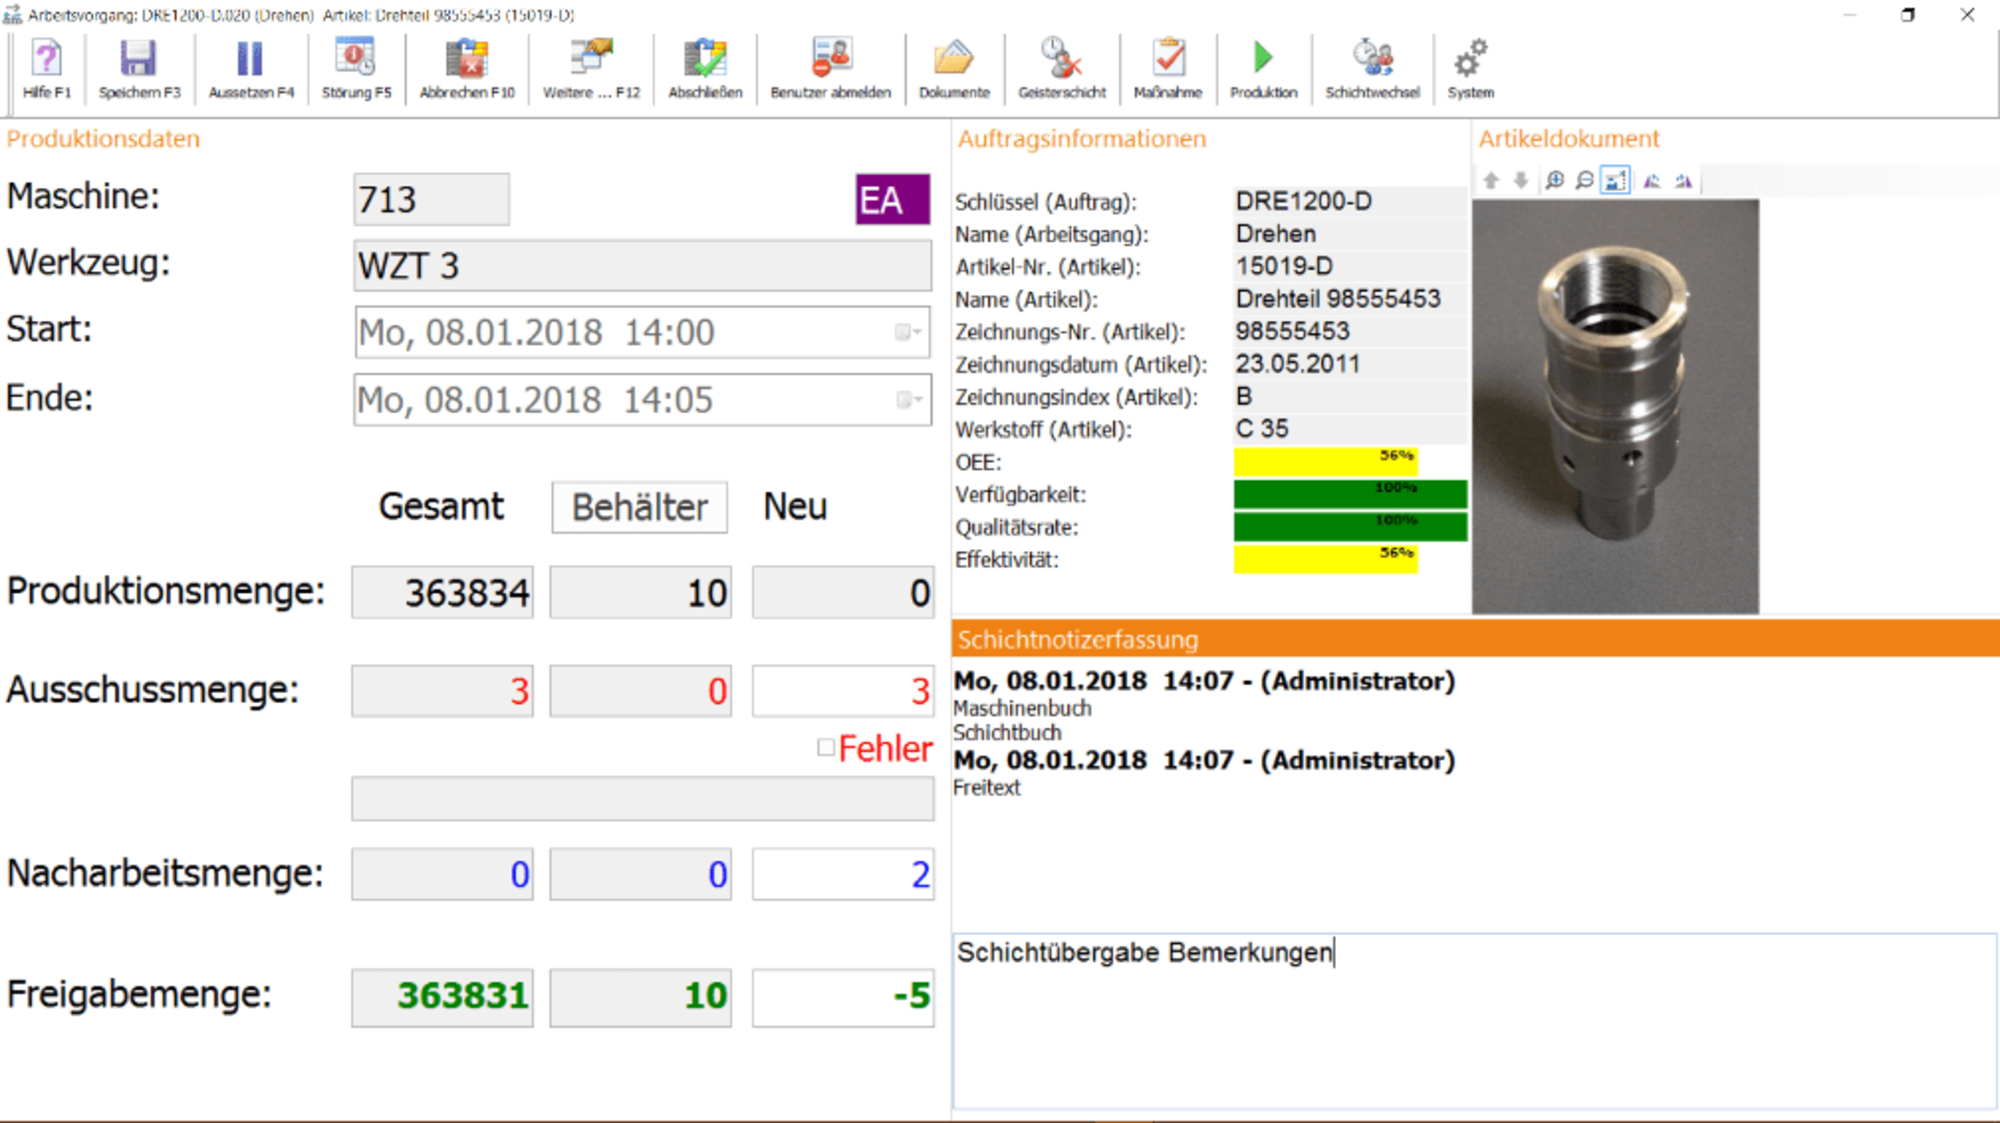Click the Speichern F3 save icon
The image size is (2000, 1123).
(139, 69)
